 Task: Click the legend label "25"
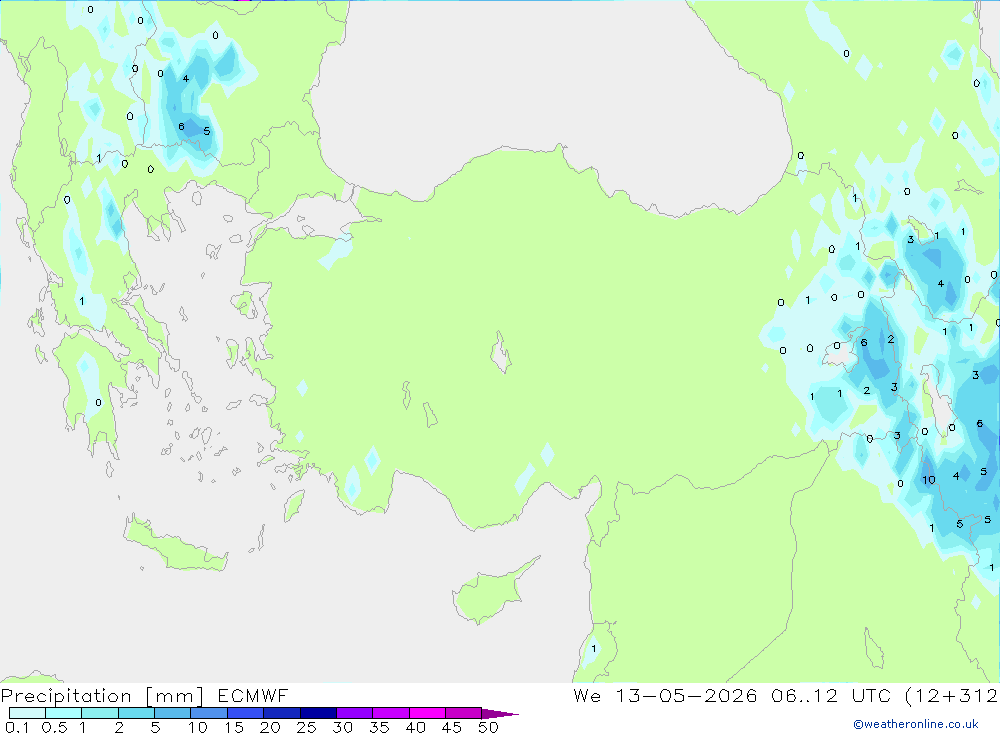(306, 727)
